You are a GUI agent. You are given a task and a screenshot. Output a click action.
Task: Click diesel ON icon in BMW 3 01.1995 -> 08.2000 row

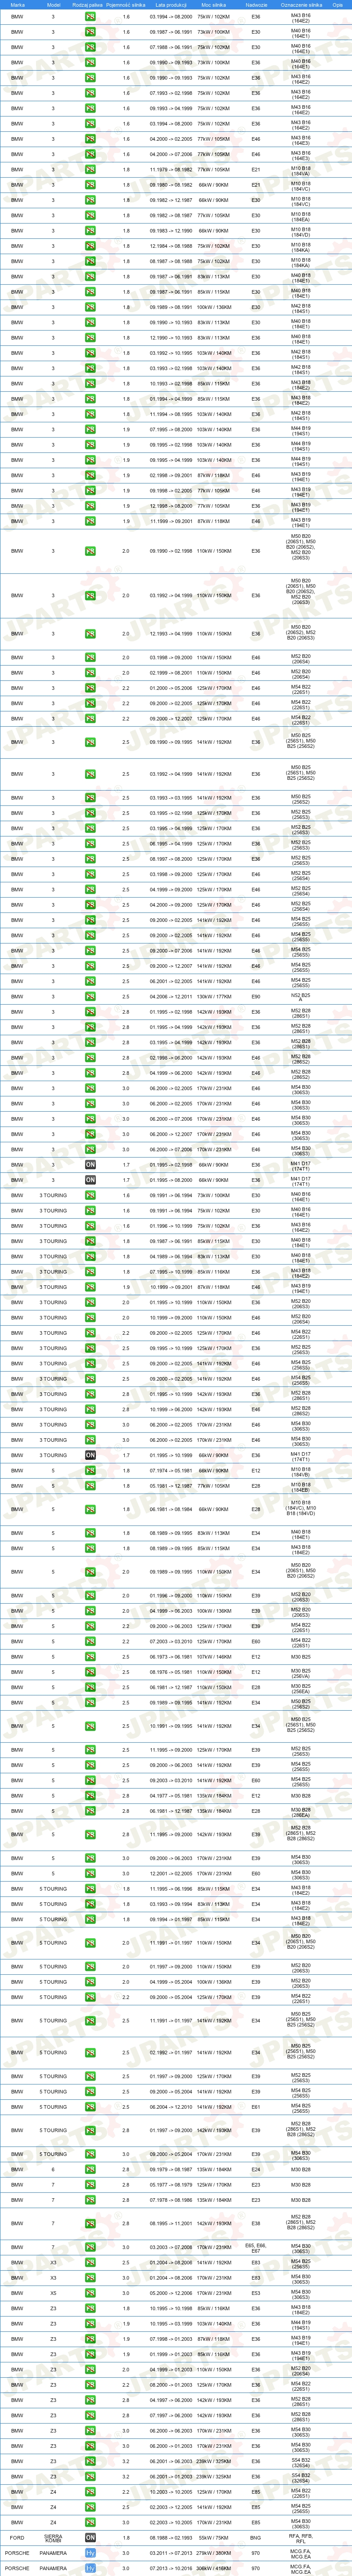coord(90,1180)
